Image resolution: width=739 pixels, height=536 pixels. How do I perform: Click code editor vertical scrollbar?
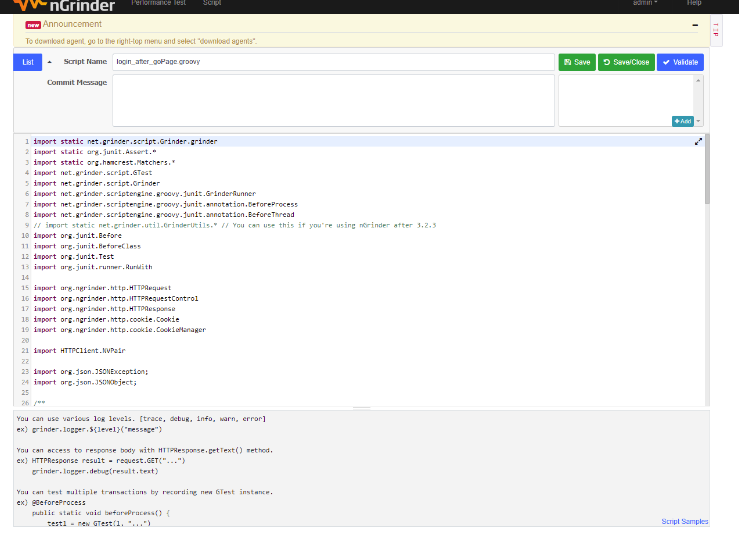(x=707, y=169)
